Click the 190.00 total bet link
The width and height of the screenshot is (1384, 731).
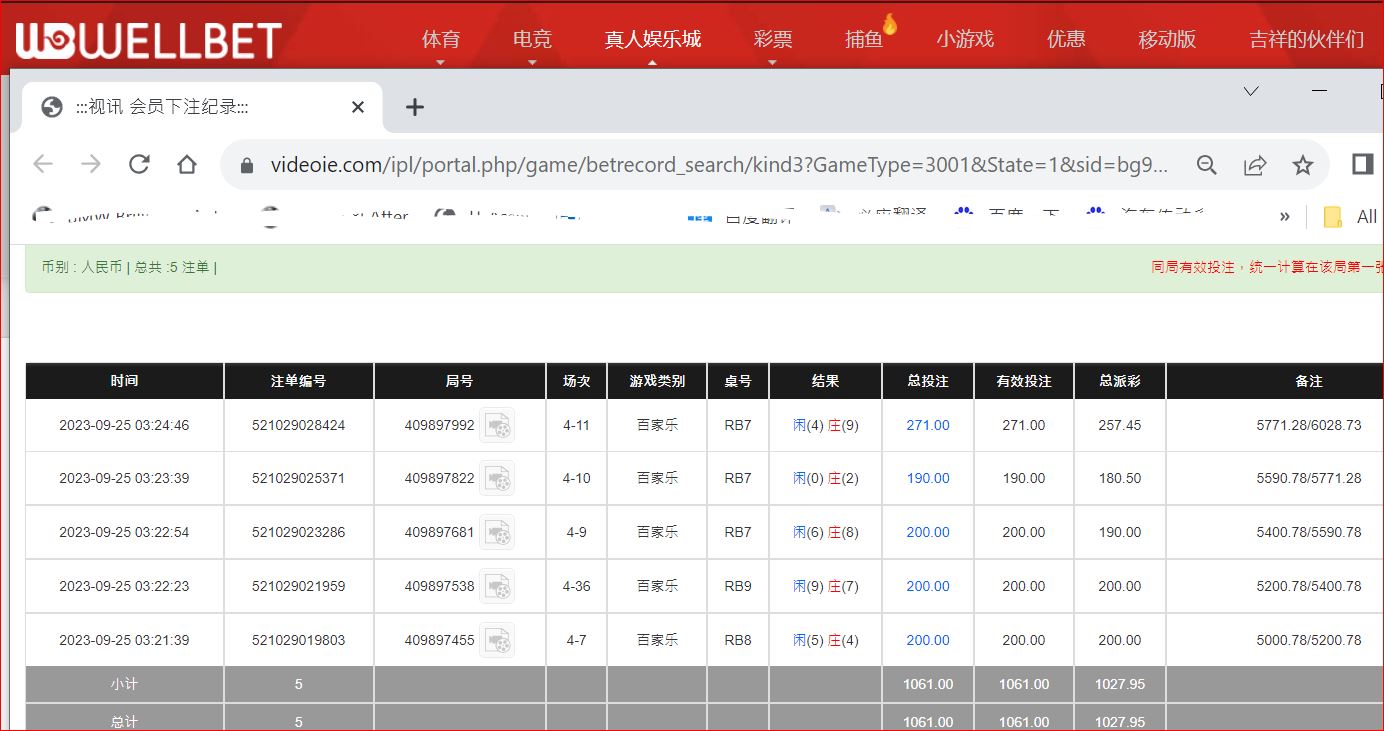(x=928, y=479)
